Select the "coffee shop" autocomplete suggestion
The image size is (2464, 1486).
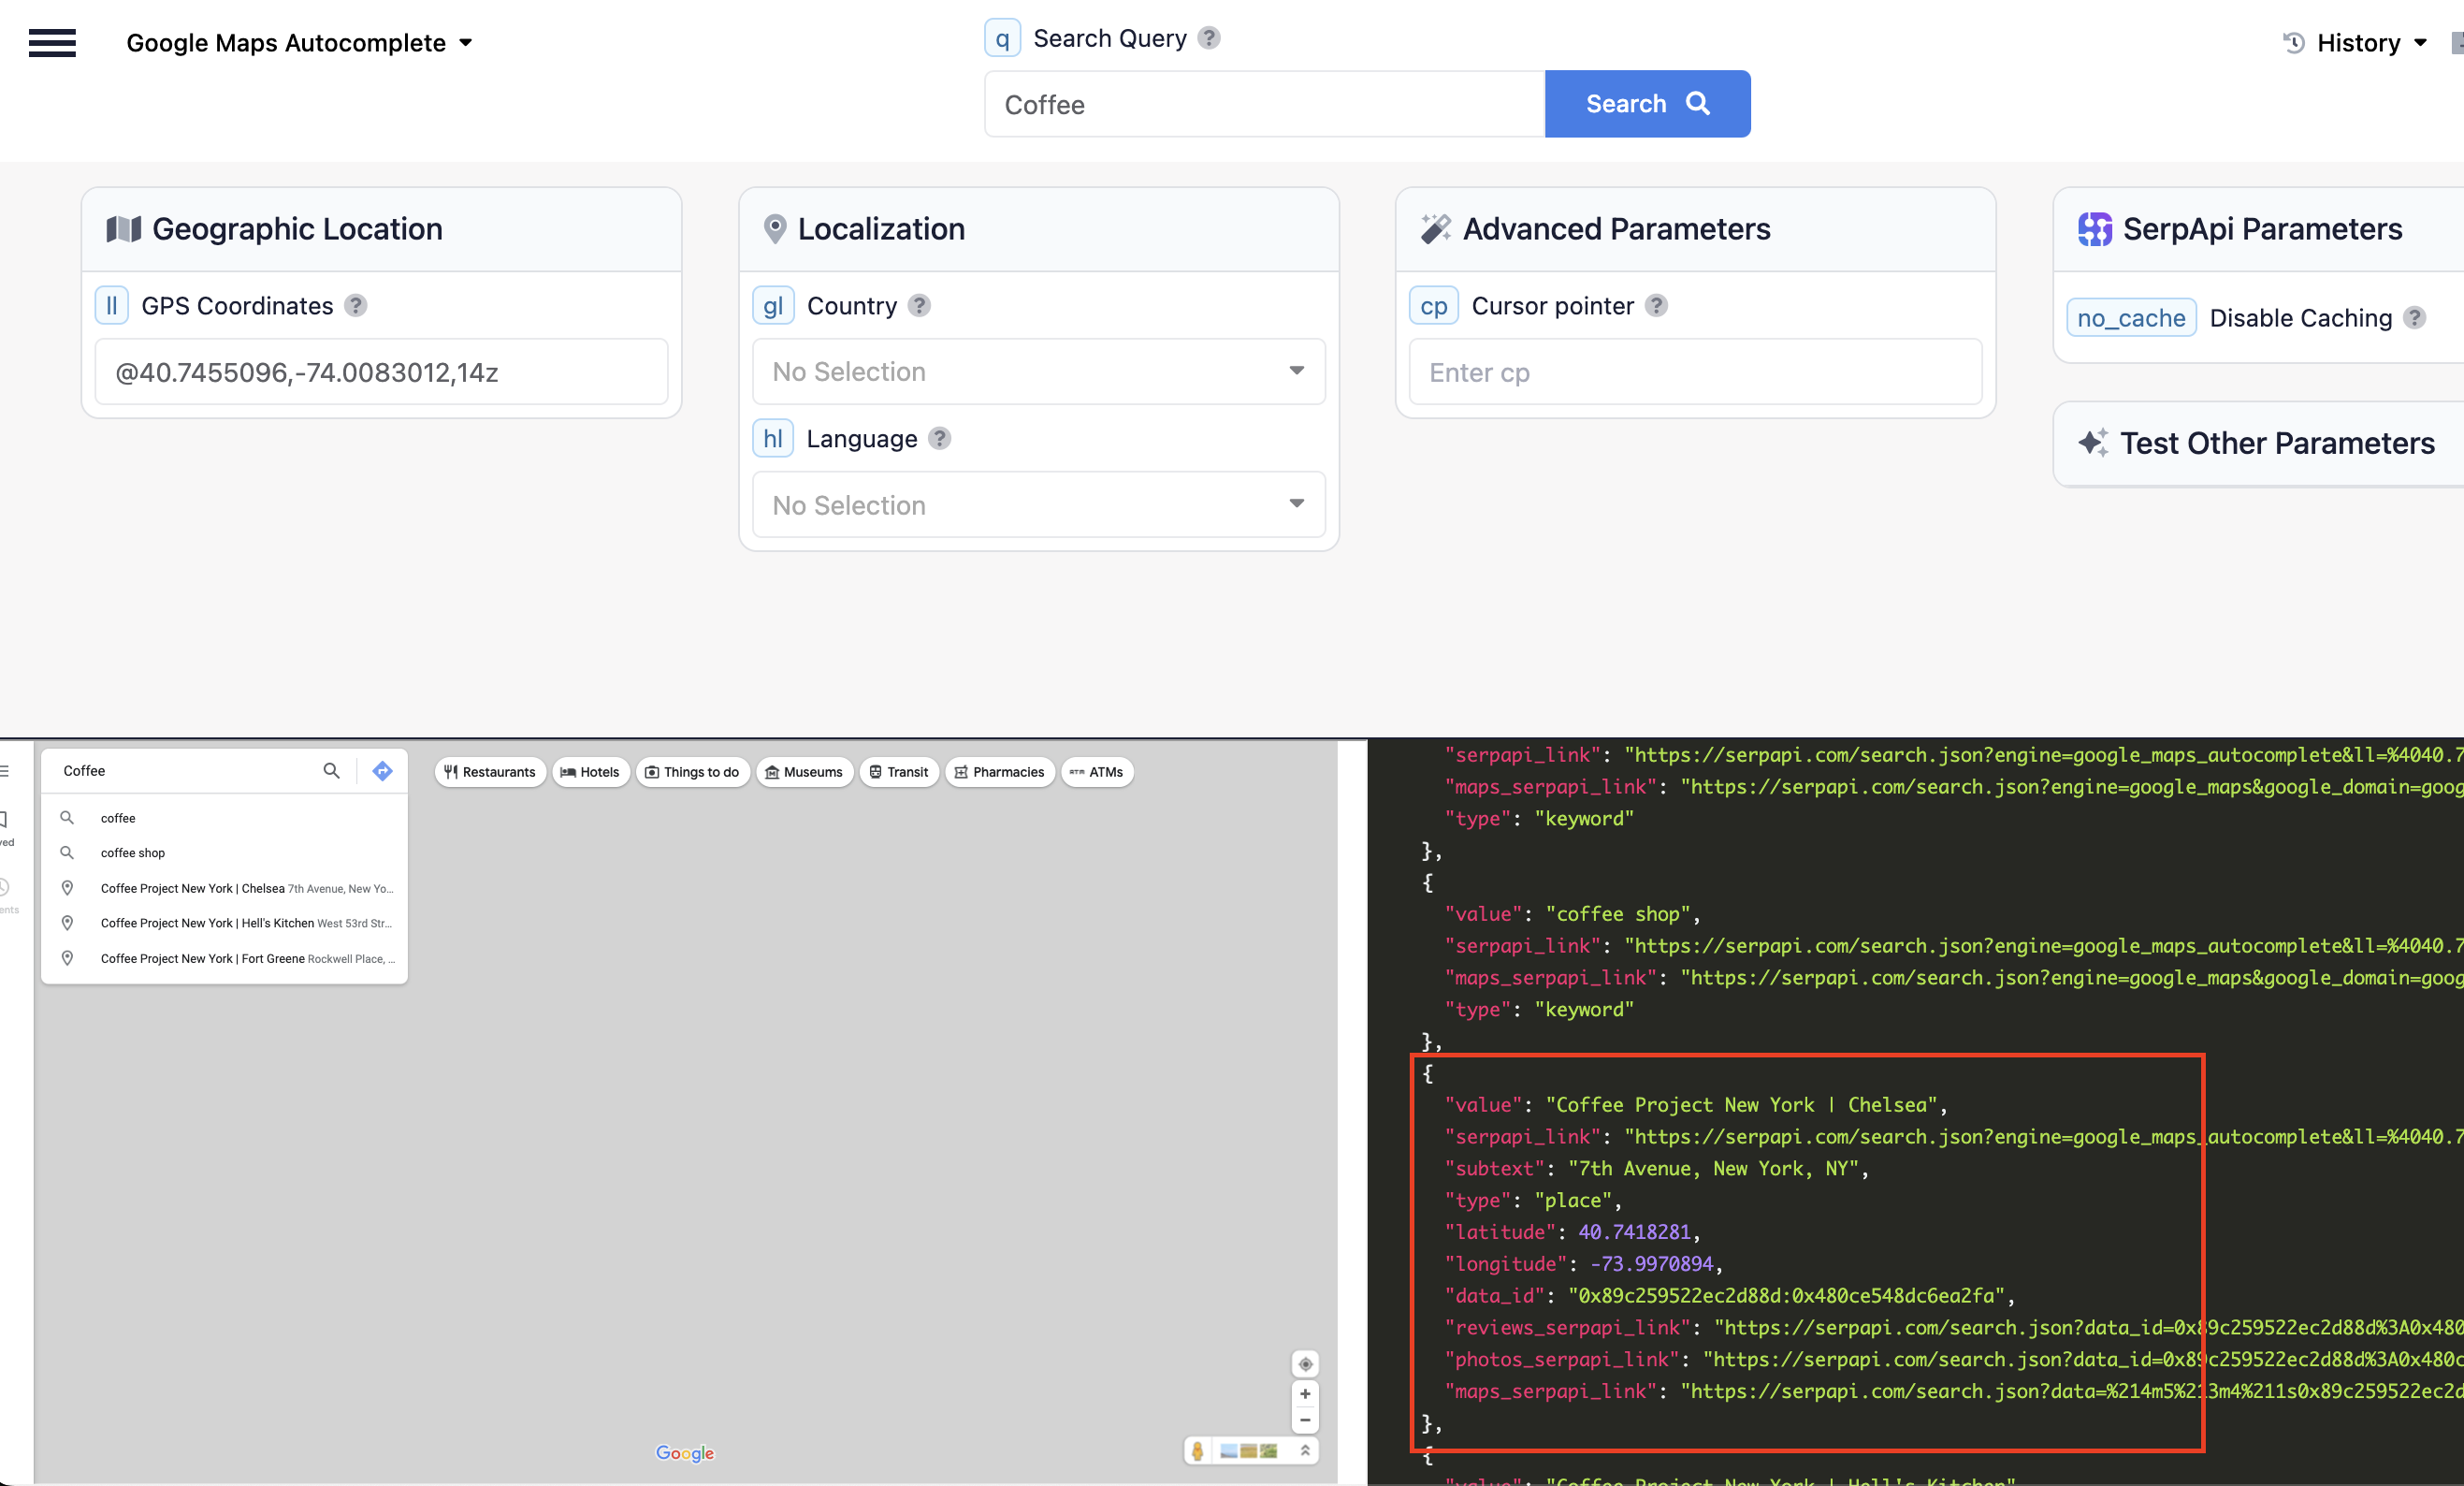133,853
